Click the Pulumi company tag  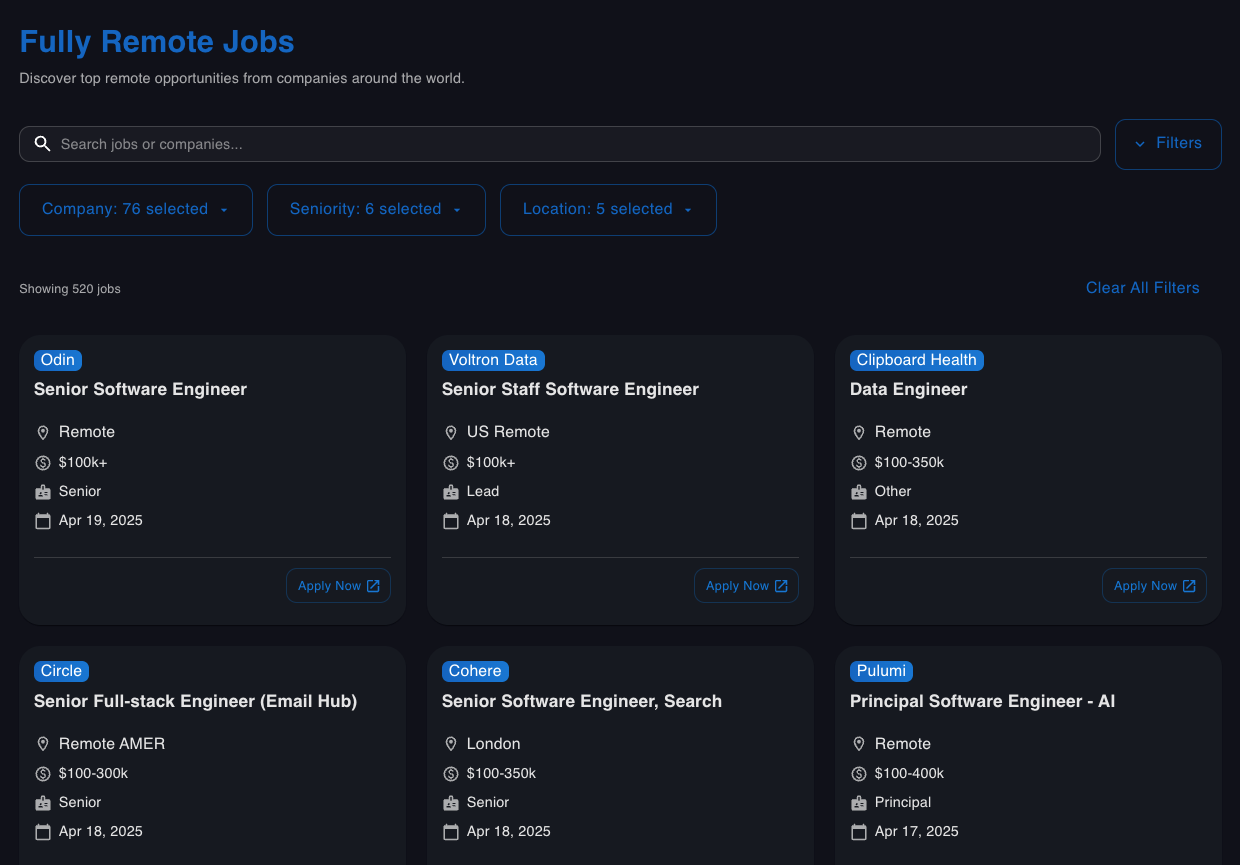click(881, 671)
